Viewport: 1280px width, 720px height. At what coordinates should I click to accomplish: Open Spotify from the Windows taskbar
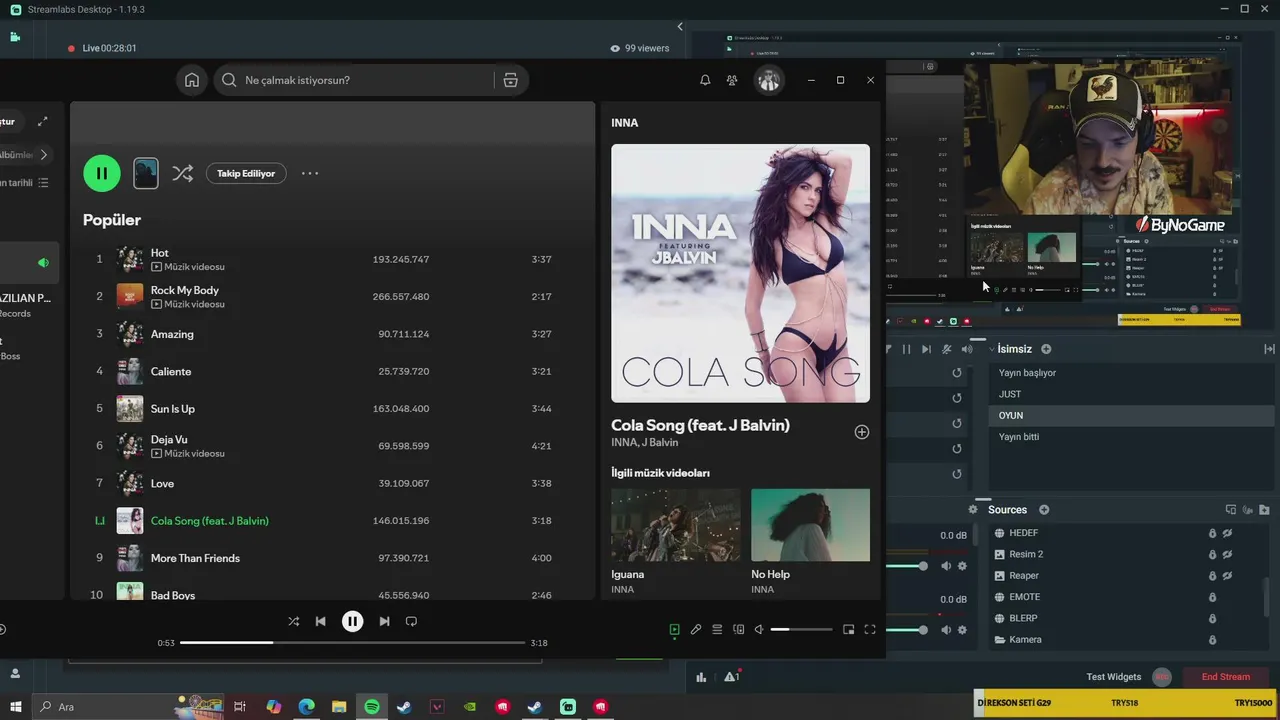pos(371,707)
